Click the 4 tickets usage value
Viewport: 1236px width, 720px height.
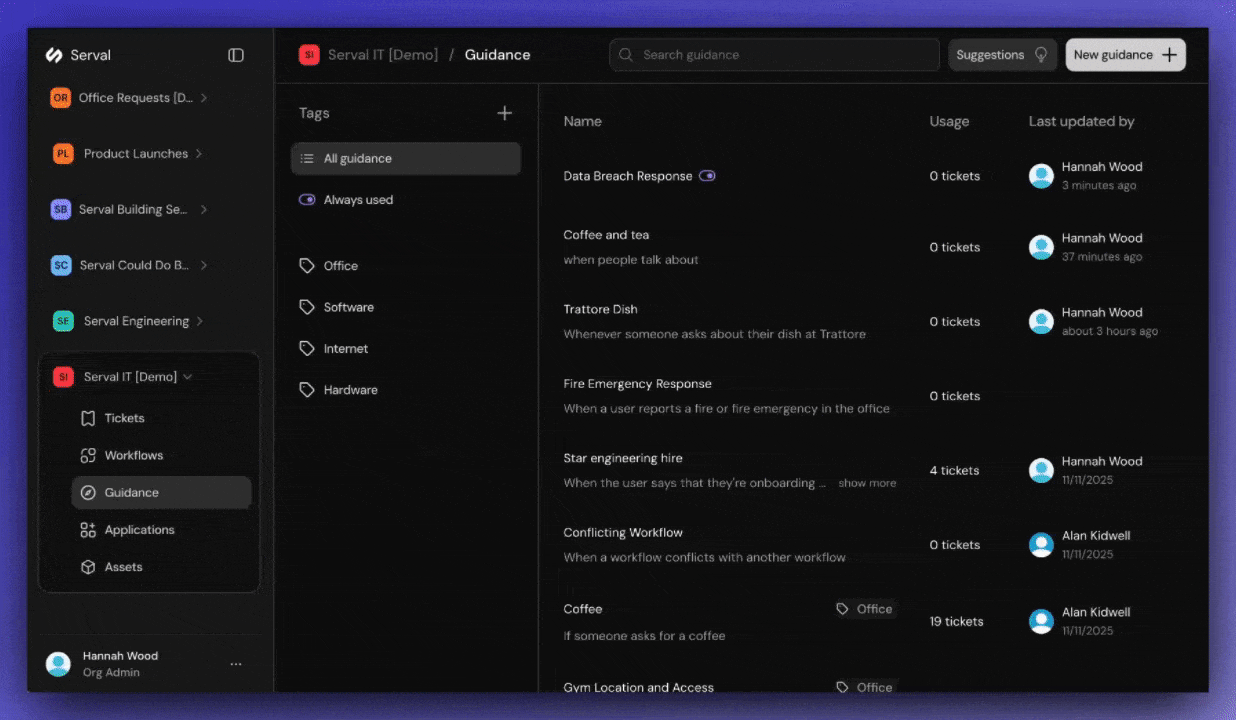click(954, 471)
